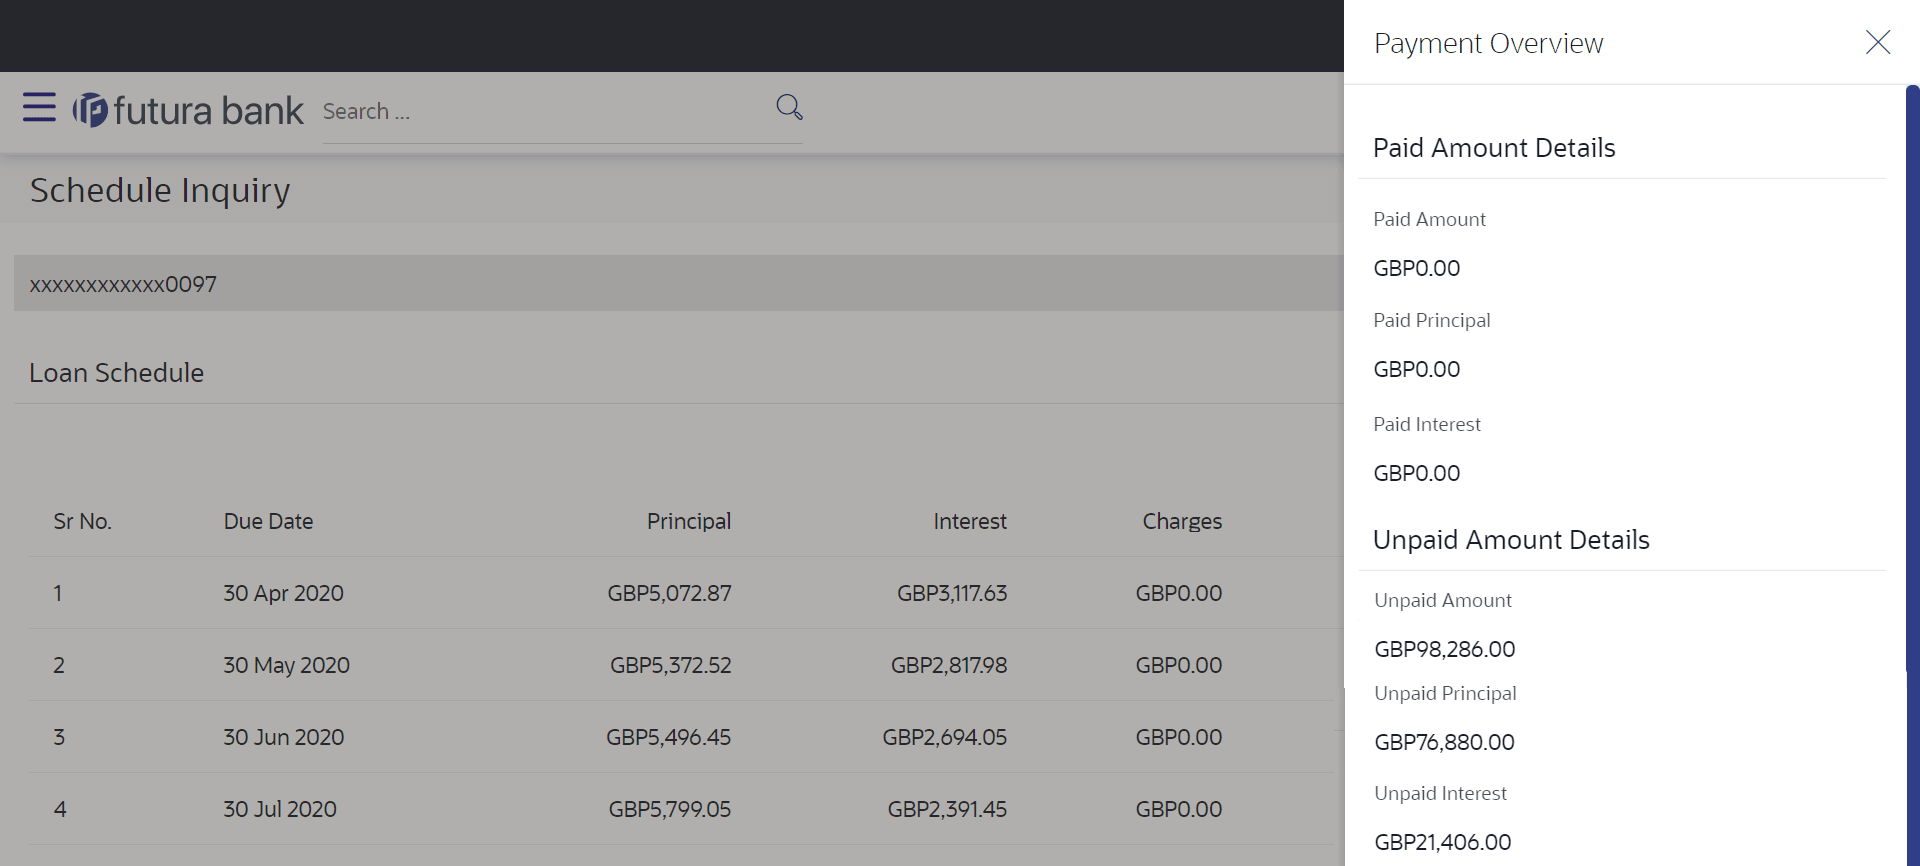The height and width of the screenshot is (866, 1920).
Task: Click the Unpaid Amount Details heading
Action: point(1510,540)
